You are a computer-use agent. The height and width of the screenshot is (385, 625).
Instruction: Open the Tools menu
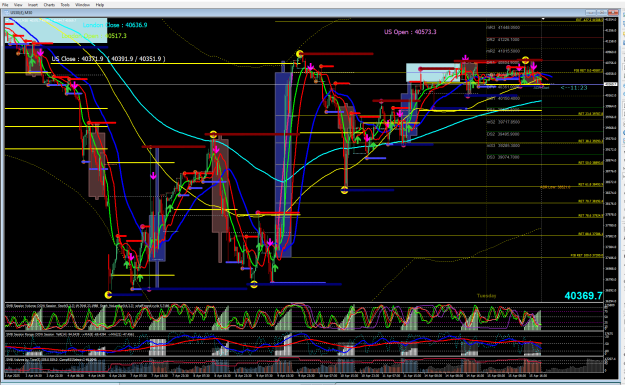[65, 5]
